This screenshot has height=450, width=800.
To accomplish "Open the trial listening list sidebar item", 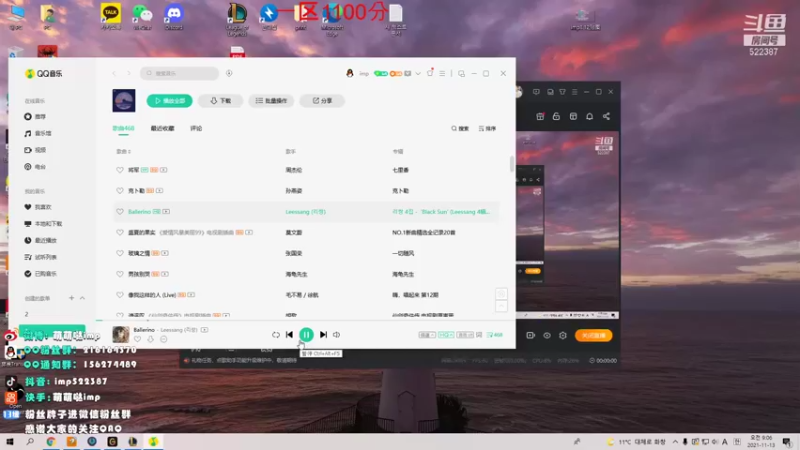I will click(x=40, y=257).
